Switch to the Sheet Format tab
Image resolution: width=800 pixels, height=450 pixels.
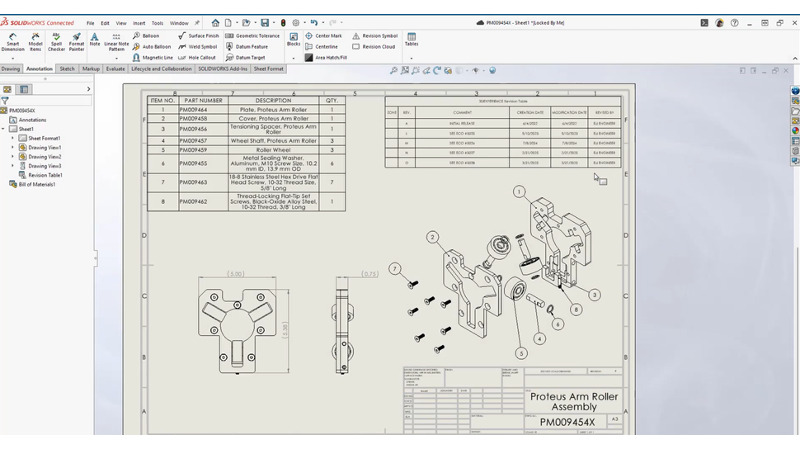(268, 69)
